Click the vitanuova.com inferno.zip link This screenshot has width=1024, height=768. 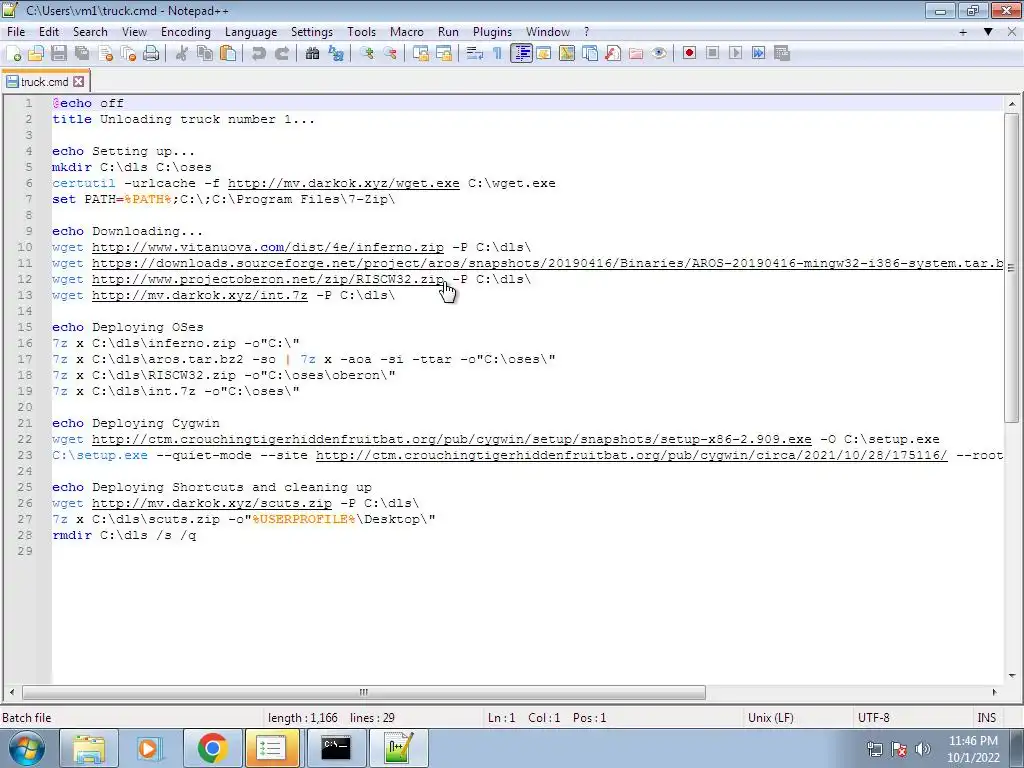coord(268,248)
